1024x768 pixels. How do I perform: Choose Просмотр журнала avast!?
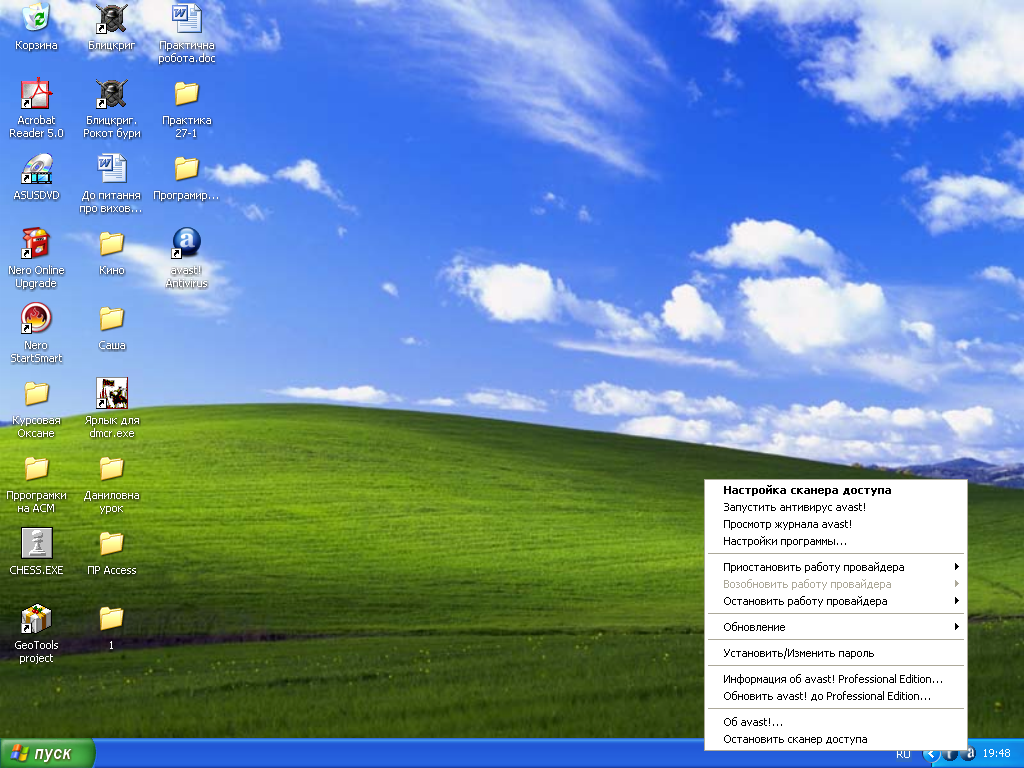tap(835, 524)
